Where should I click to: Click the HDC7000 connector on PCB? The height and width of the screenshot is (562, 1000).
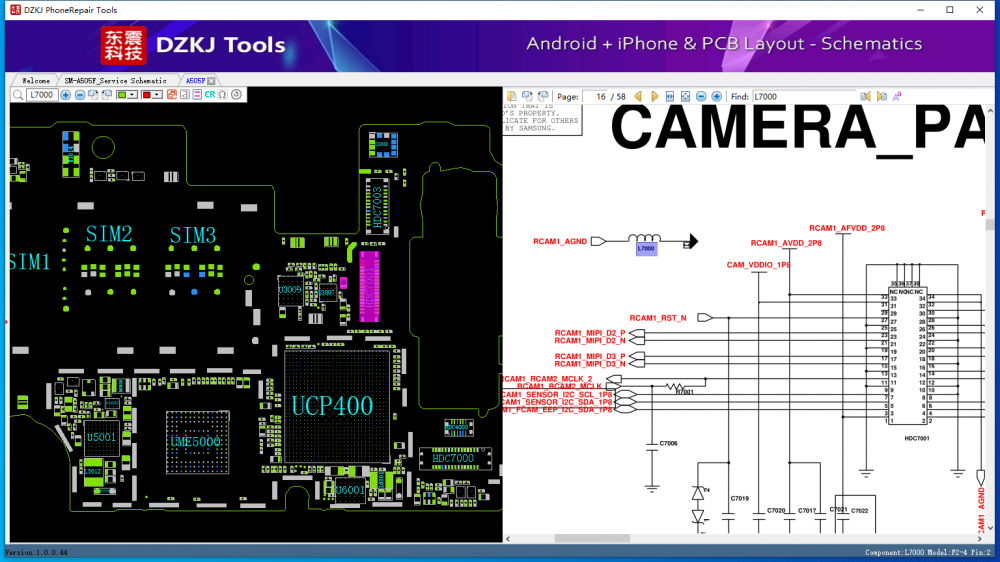[x=454, y=458]
